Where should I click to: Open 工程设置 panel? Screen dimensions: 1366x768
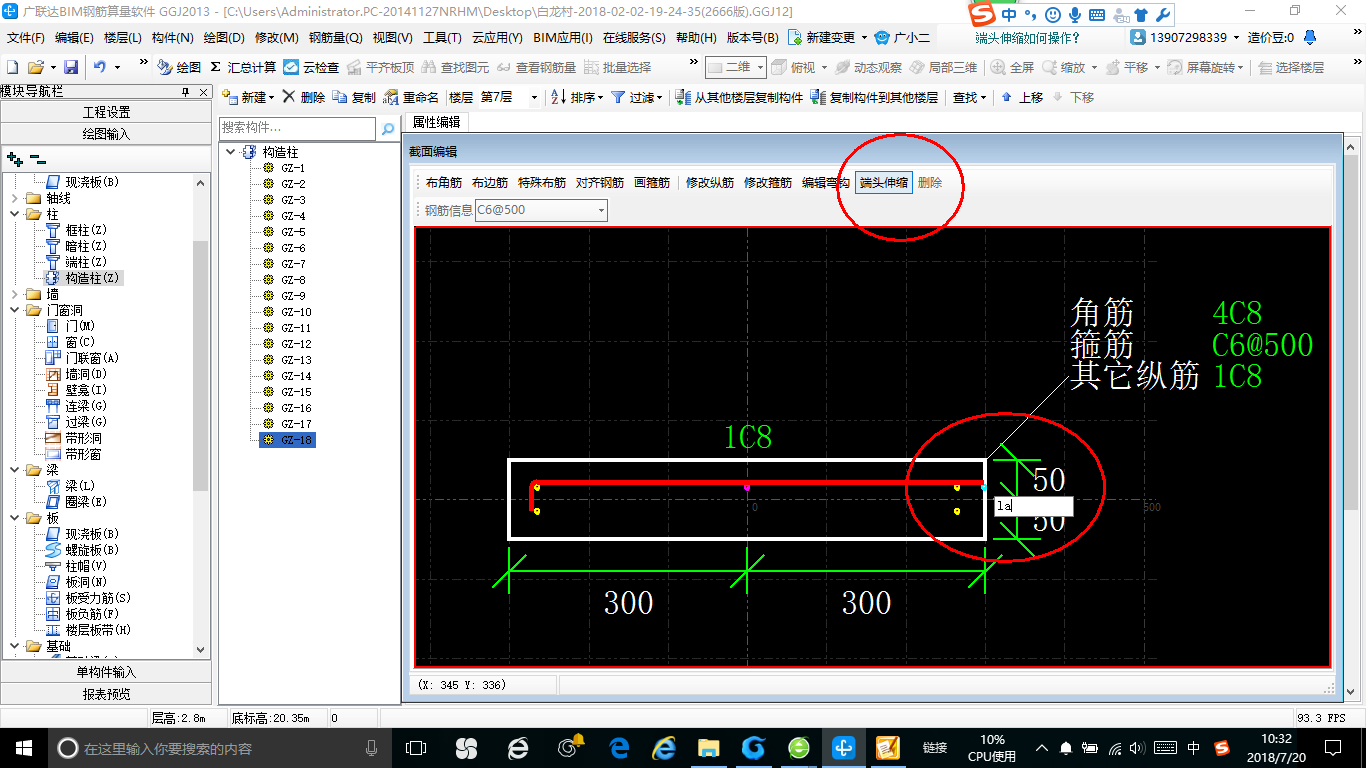tap(106, 112)
